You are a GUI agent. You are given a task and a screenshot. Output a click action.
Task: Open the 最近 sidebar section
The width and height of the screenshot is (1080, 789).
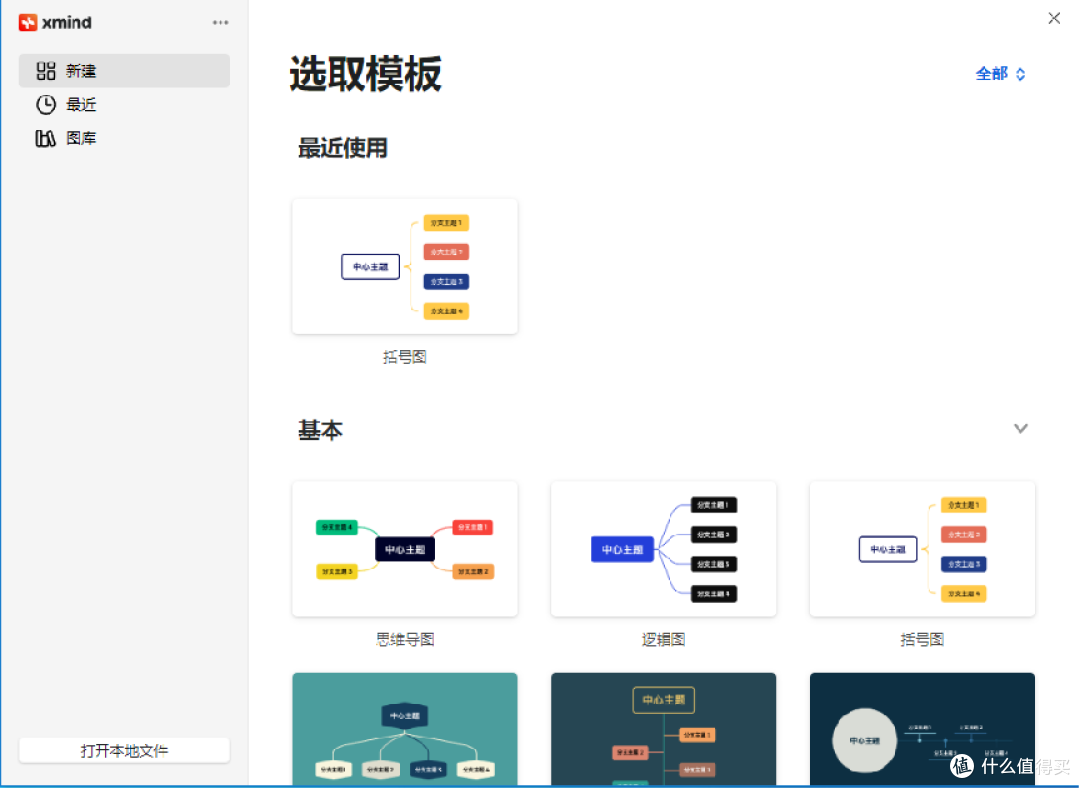pyautogui.click(x=124, y=105)
